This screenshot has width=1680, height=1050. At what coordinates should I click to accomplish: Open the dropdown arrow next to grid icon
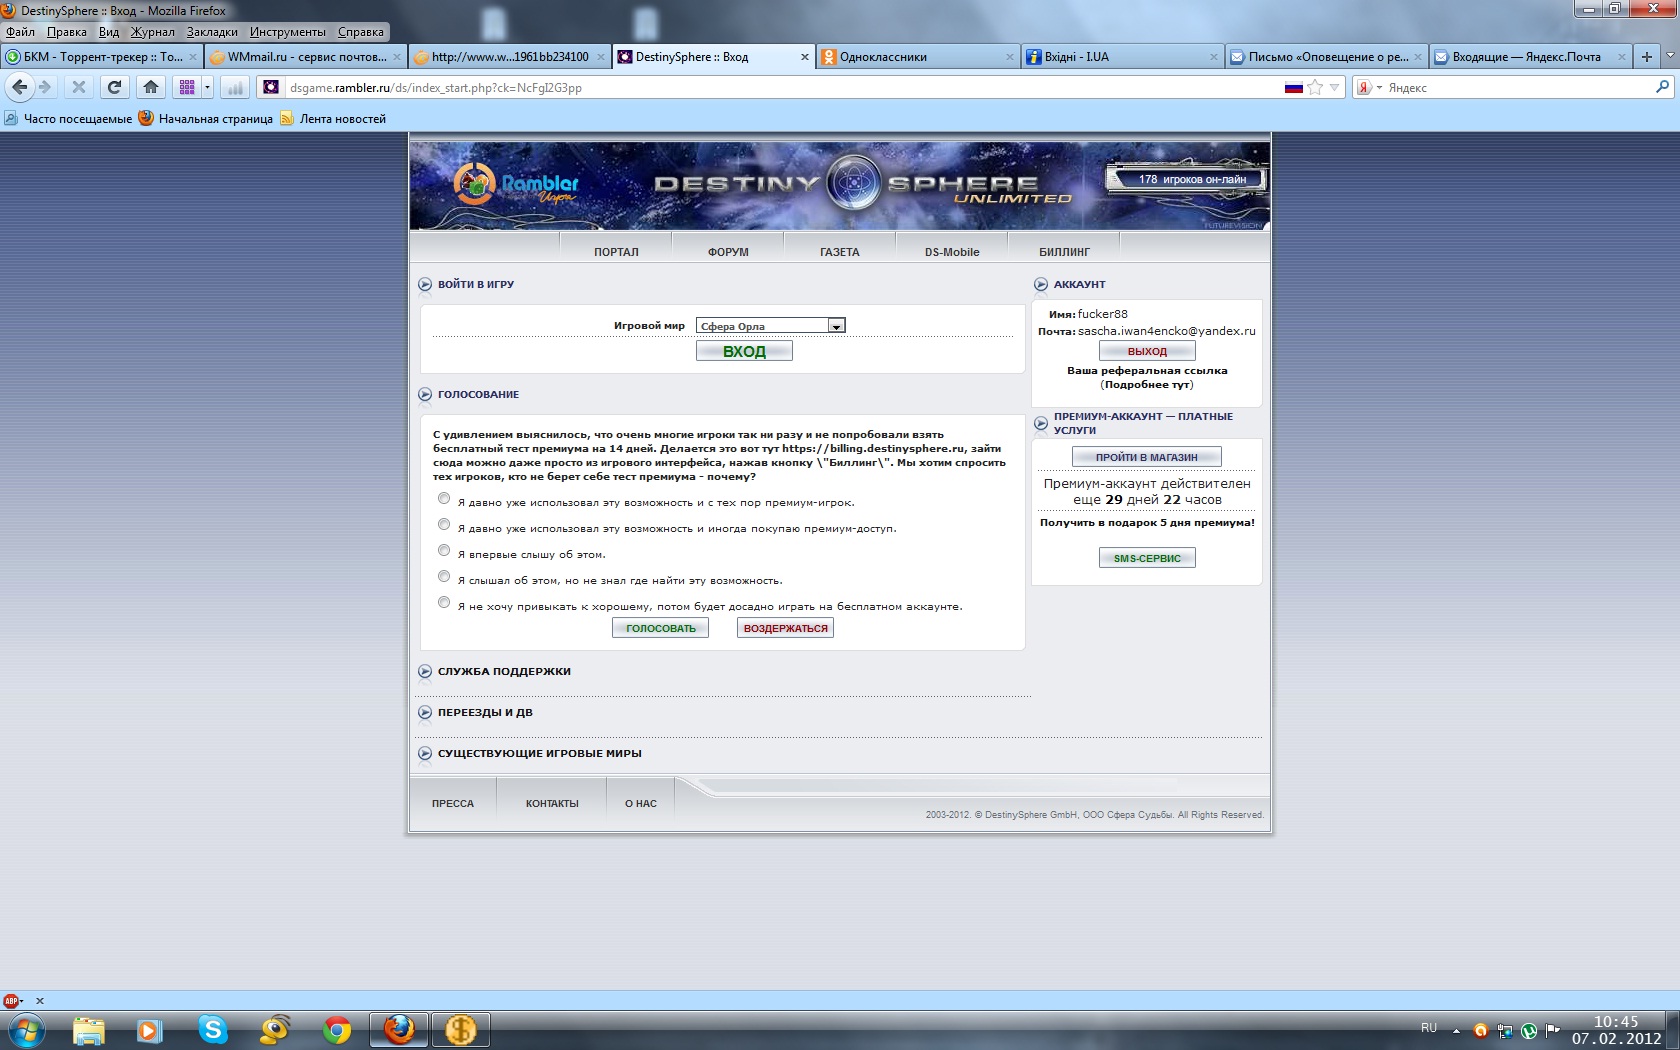[x=207, y=87]
